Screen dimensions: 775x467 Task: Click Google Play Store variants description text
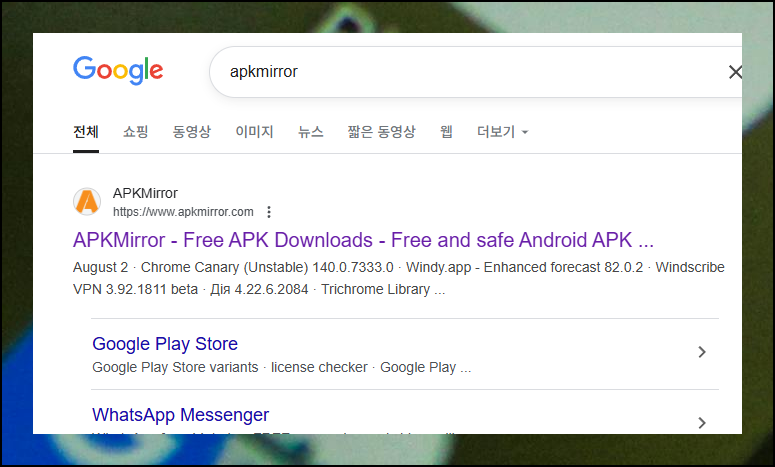pyautogui.click(x=282, y=368)
